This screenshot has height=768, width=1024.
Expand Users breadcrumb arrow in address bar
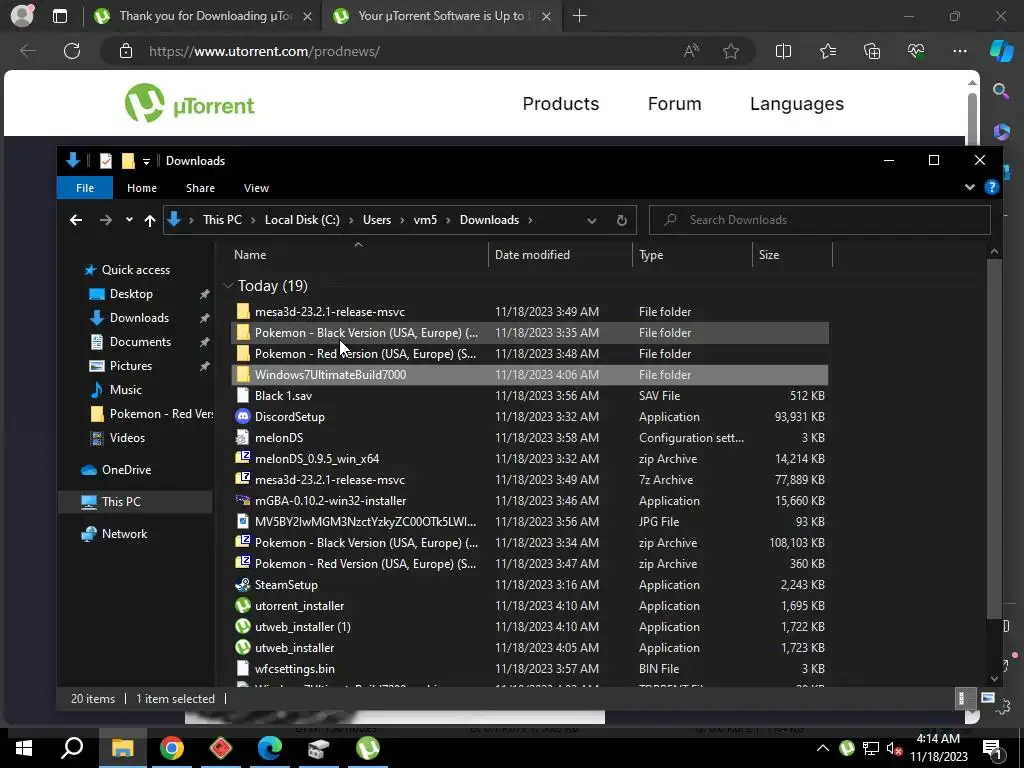pyautogui.click(x=402, y=220)
